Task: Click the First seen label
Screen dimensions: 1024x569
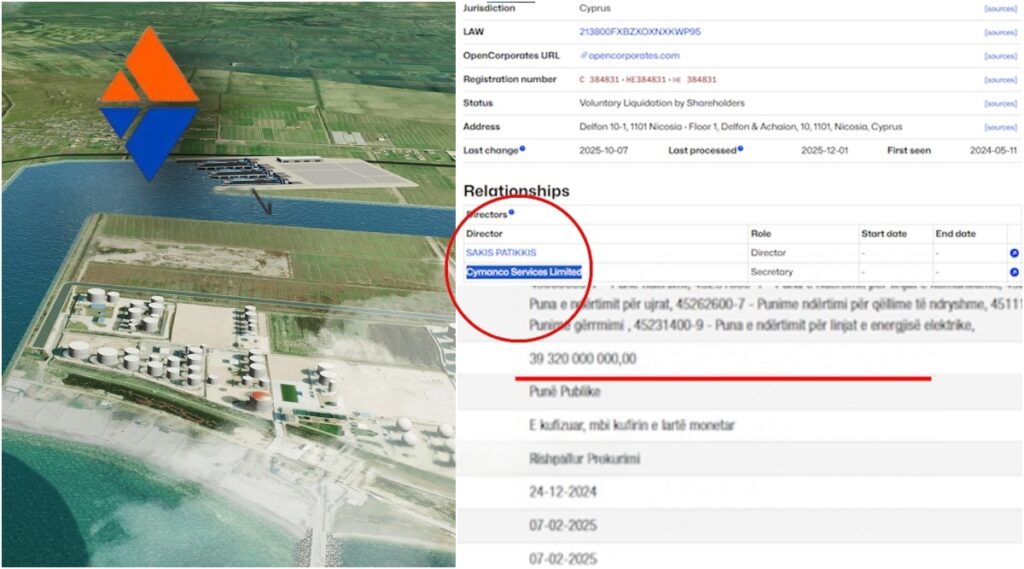Action: coord(908,150)
